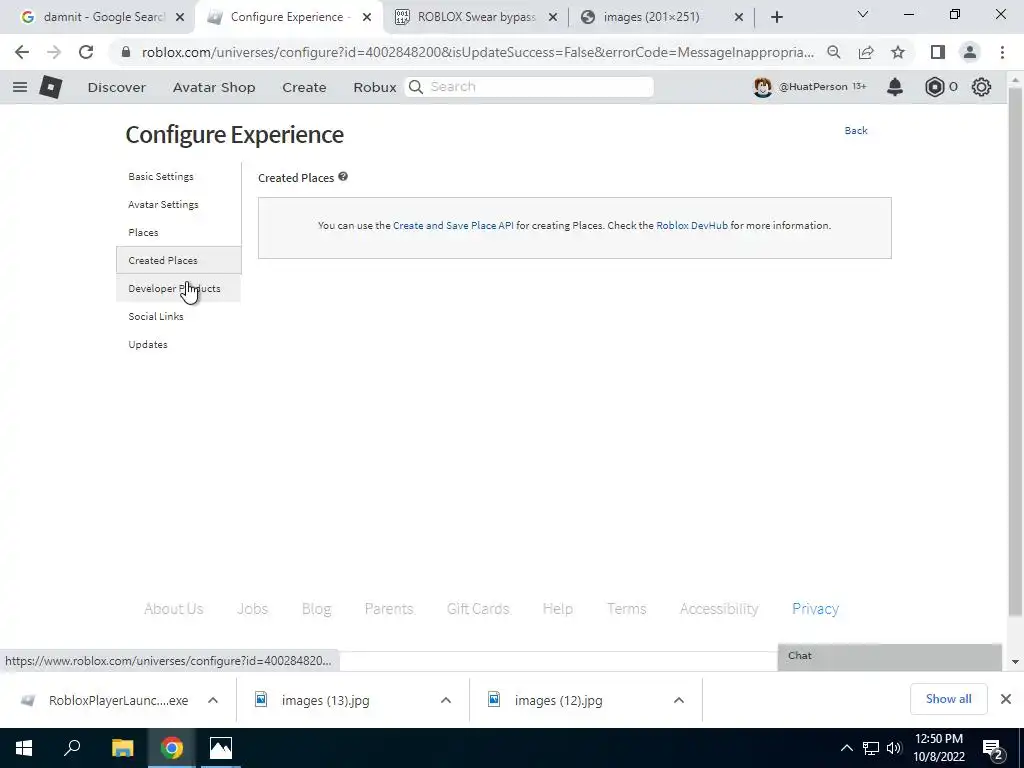
Task: Open the Chrome three-dot menu
Action: (1002, 52)
